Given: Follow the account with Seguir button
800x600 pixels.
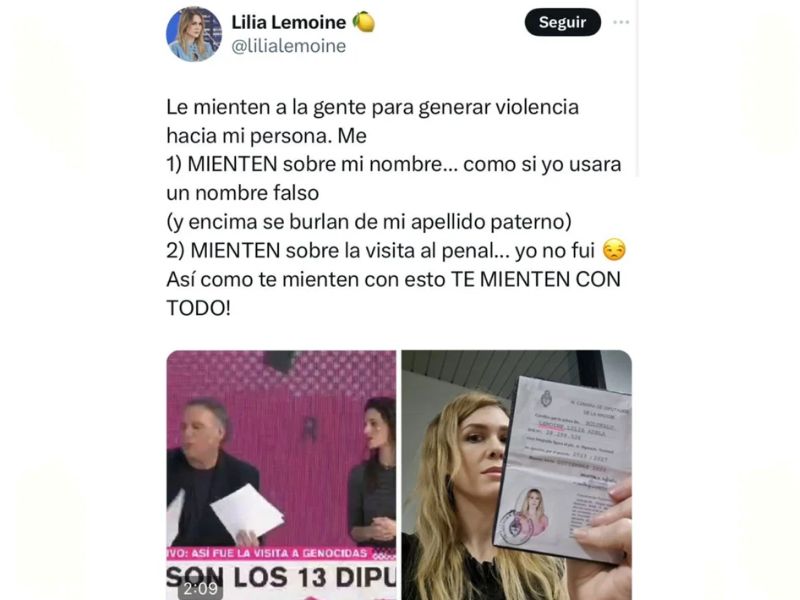Looking at the screenshot, I should click(x=562, y=22).
